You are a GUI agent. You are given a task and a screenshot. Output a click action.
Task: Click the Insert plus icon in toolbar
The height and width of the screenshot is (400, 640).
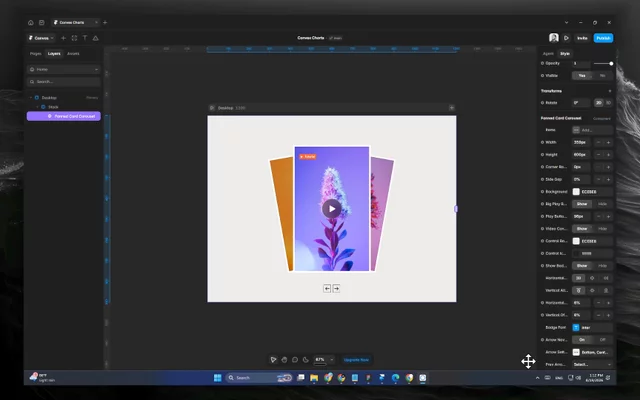pyautogui.click(x=63, y=38)
